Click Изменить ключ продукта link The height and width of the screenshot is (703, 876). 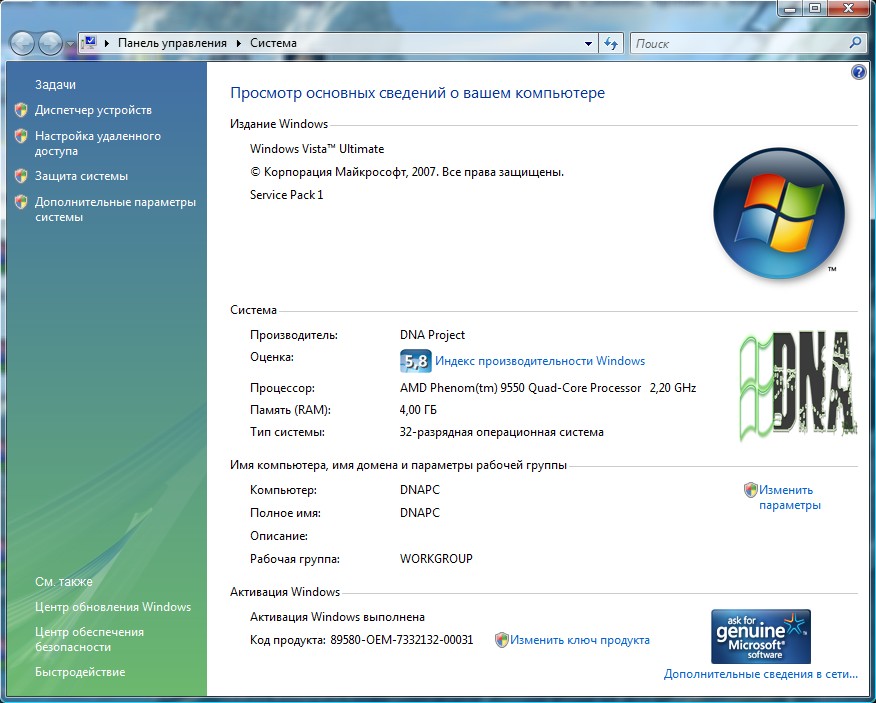pyautogui.click(x=580, y=640)
